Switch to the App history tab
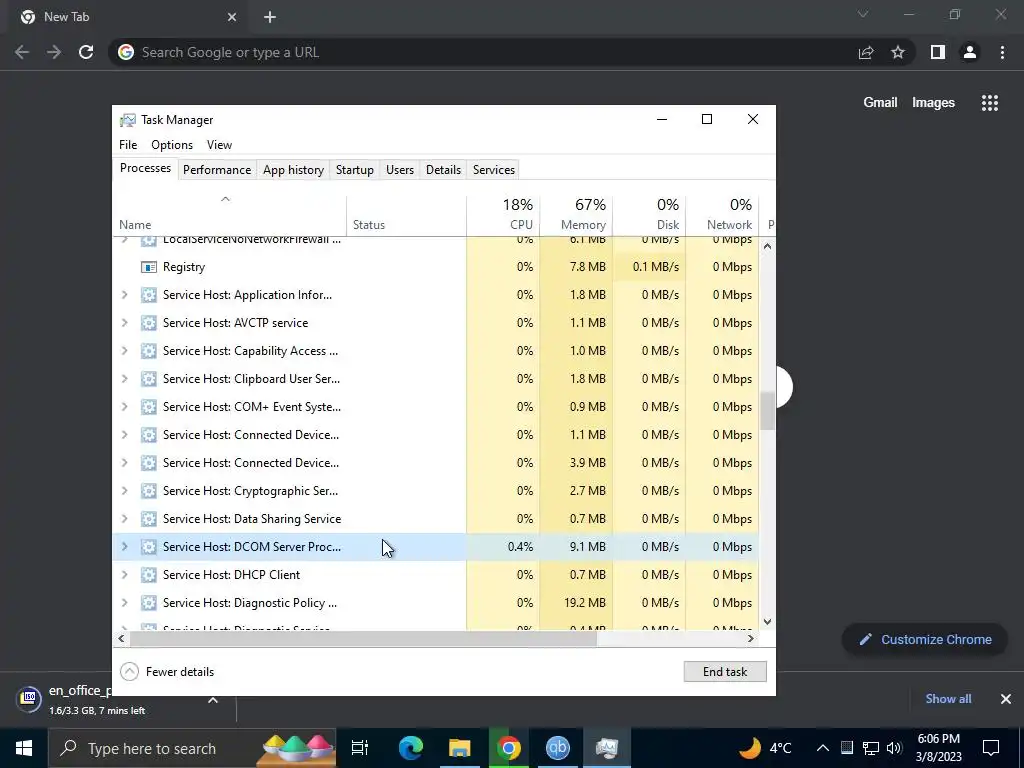 (x=293, y=170)
